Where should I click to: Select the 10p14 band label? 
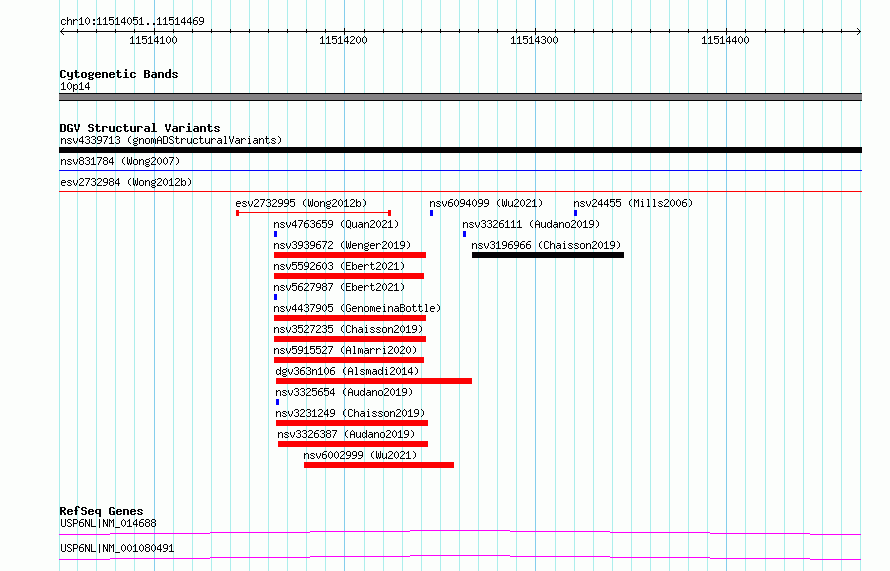pos(75,86)
